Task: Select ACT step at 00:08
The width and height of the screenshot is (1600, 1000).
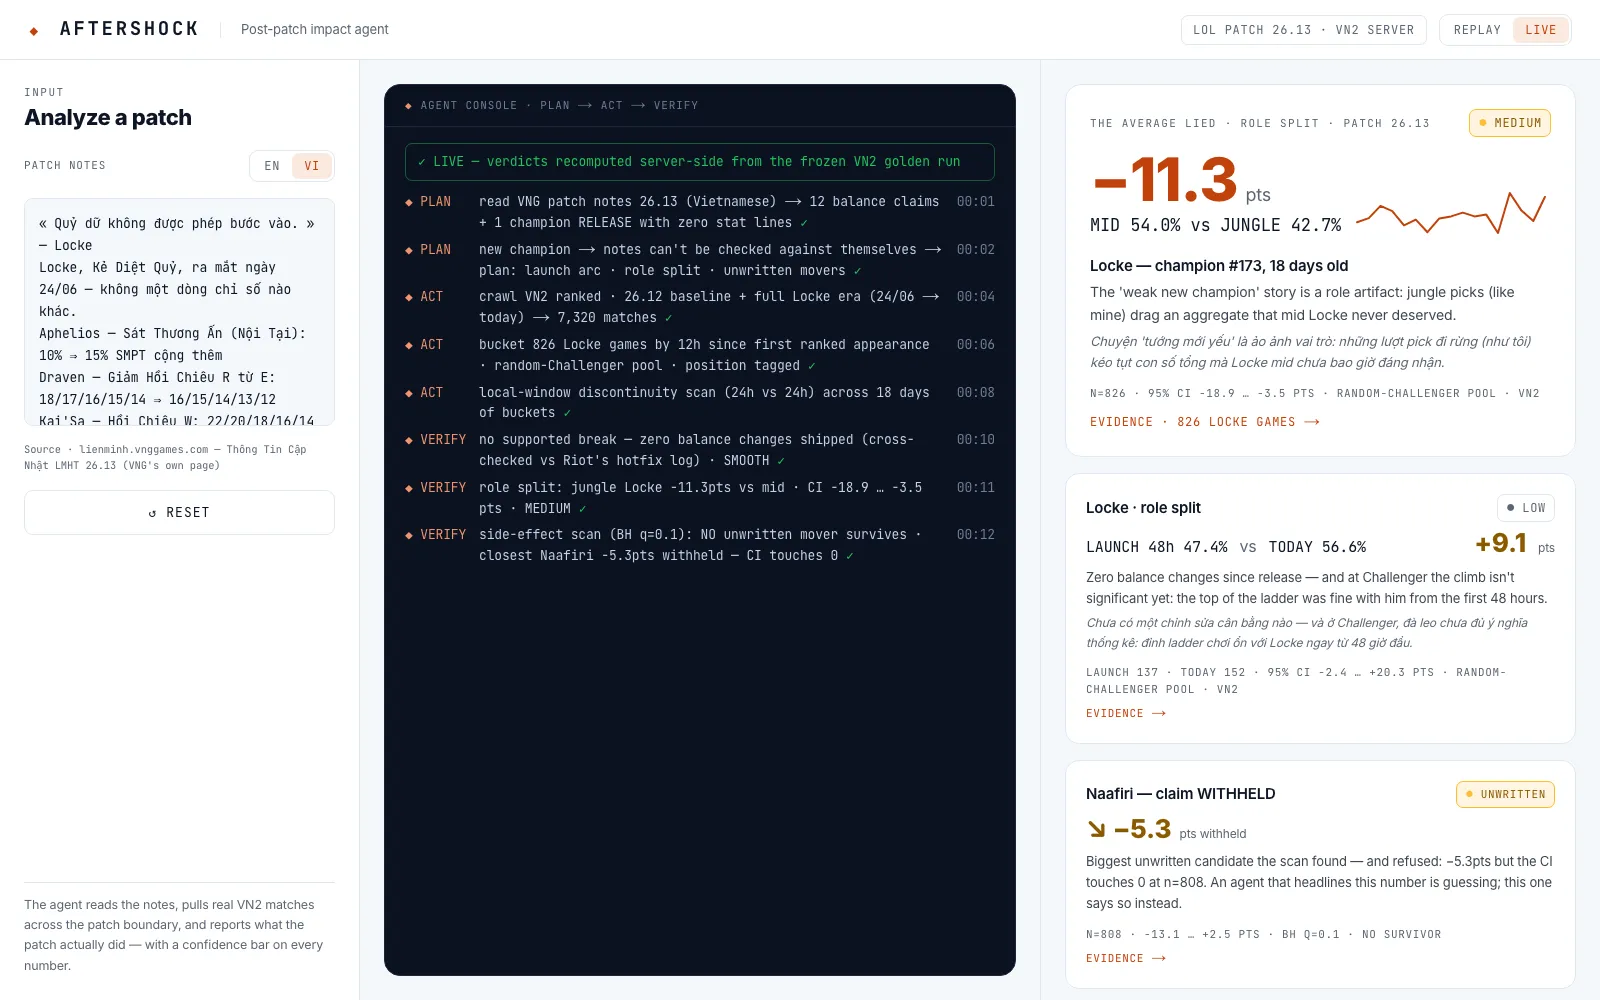Action: pyautogui.click(x=700, y=403)
